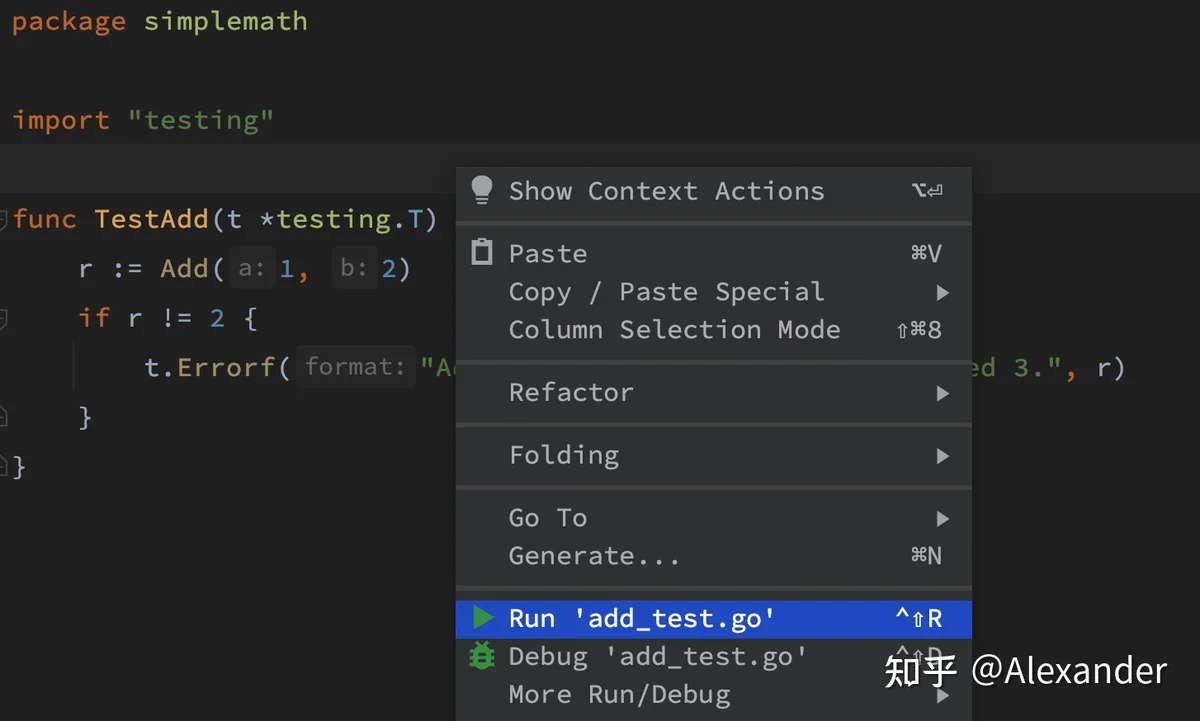
Task: Click the green Run triangle icon
Action: 483,618
